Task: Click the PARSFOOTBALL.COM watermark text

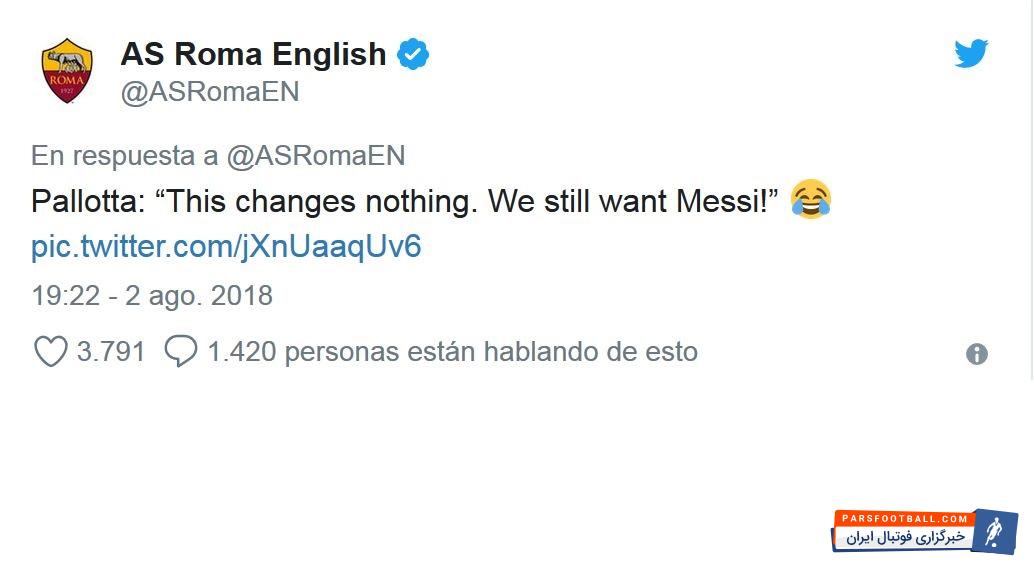Action: tap(905, 519)
